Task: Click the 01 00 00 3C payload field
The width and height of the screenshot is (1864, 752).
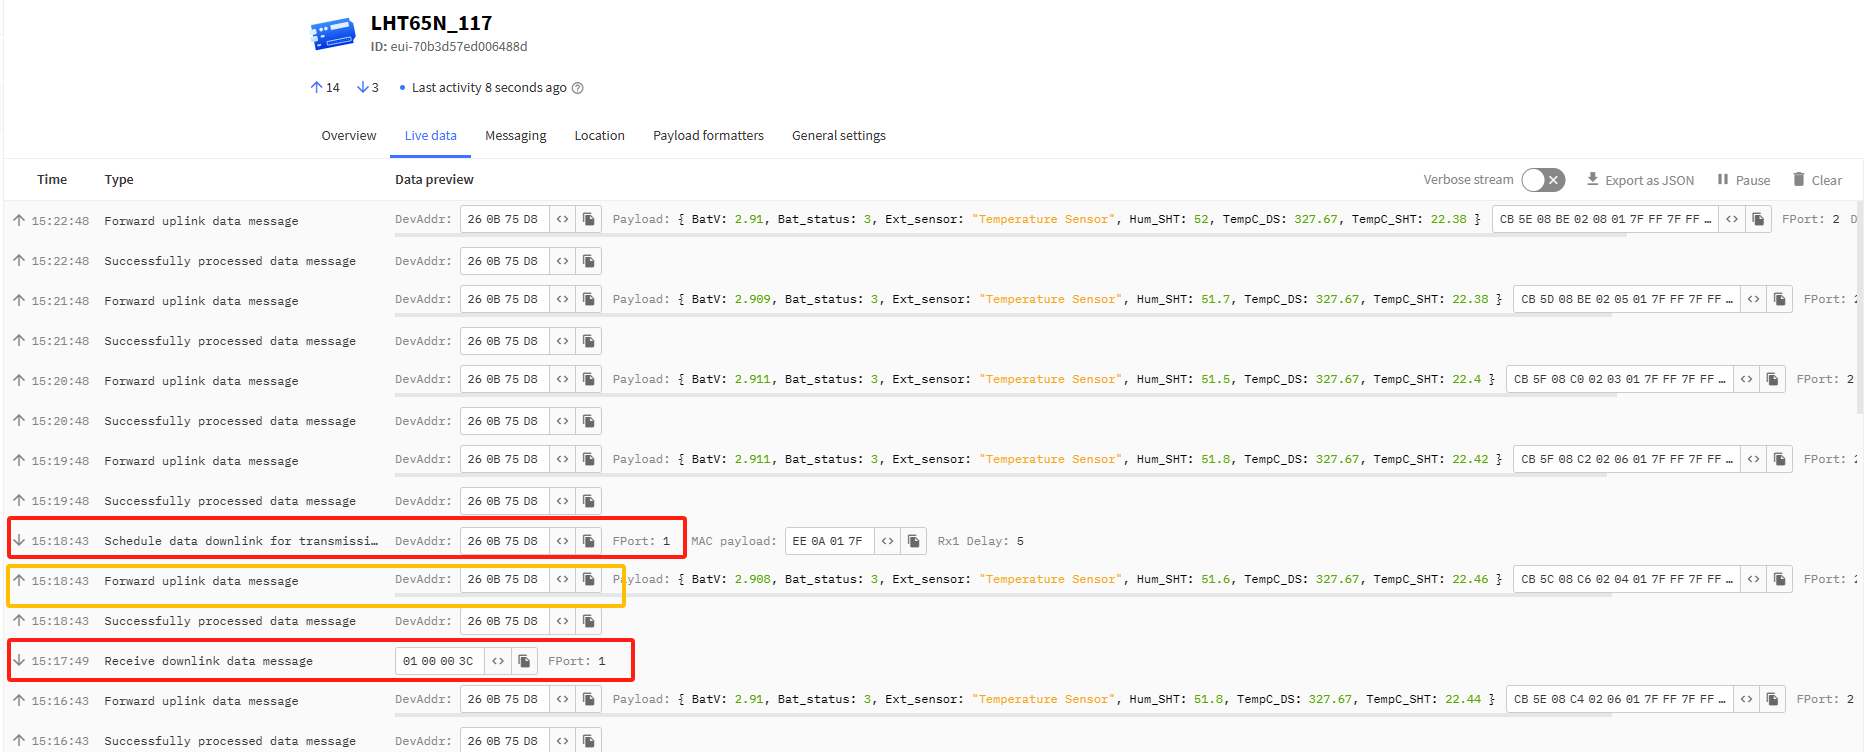Action: 440,661
